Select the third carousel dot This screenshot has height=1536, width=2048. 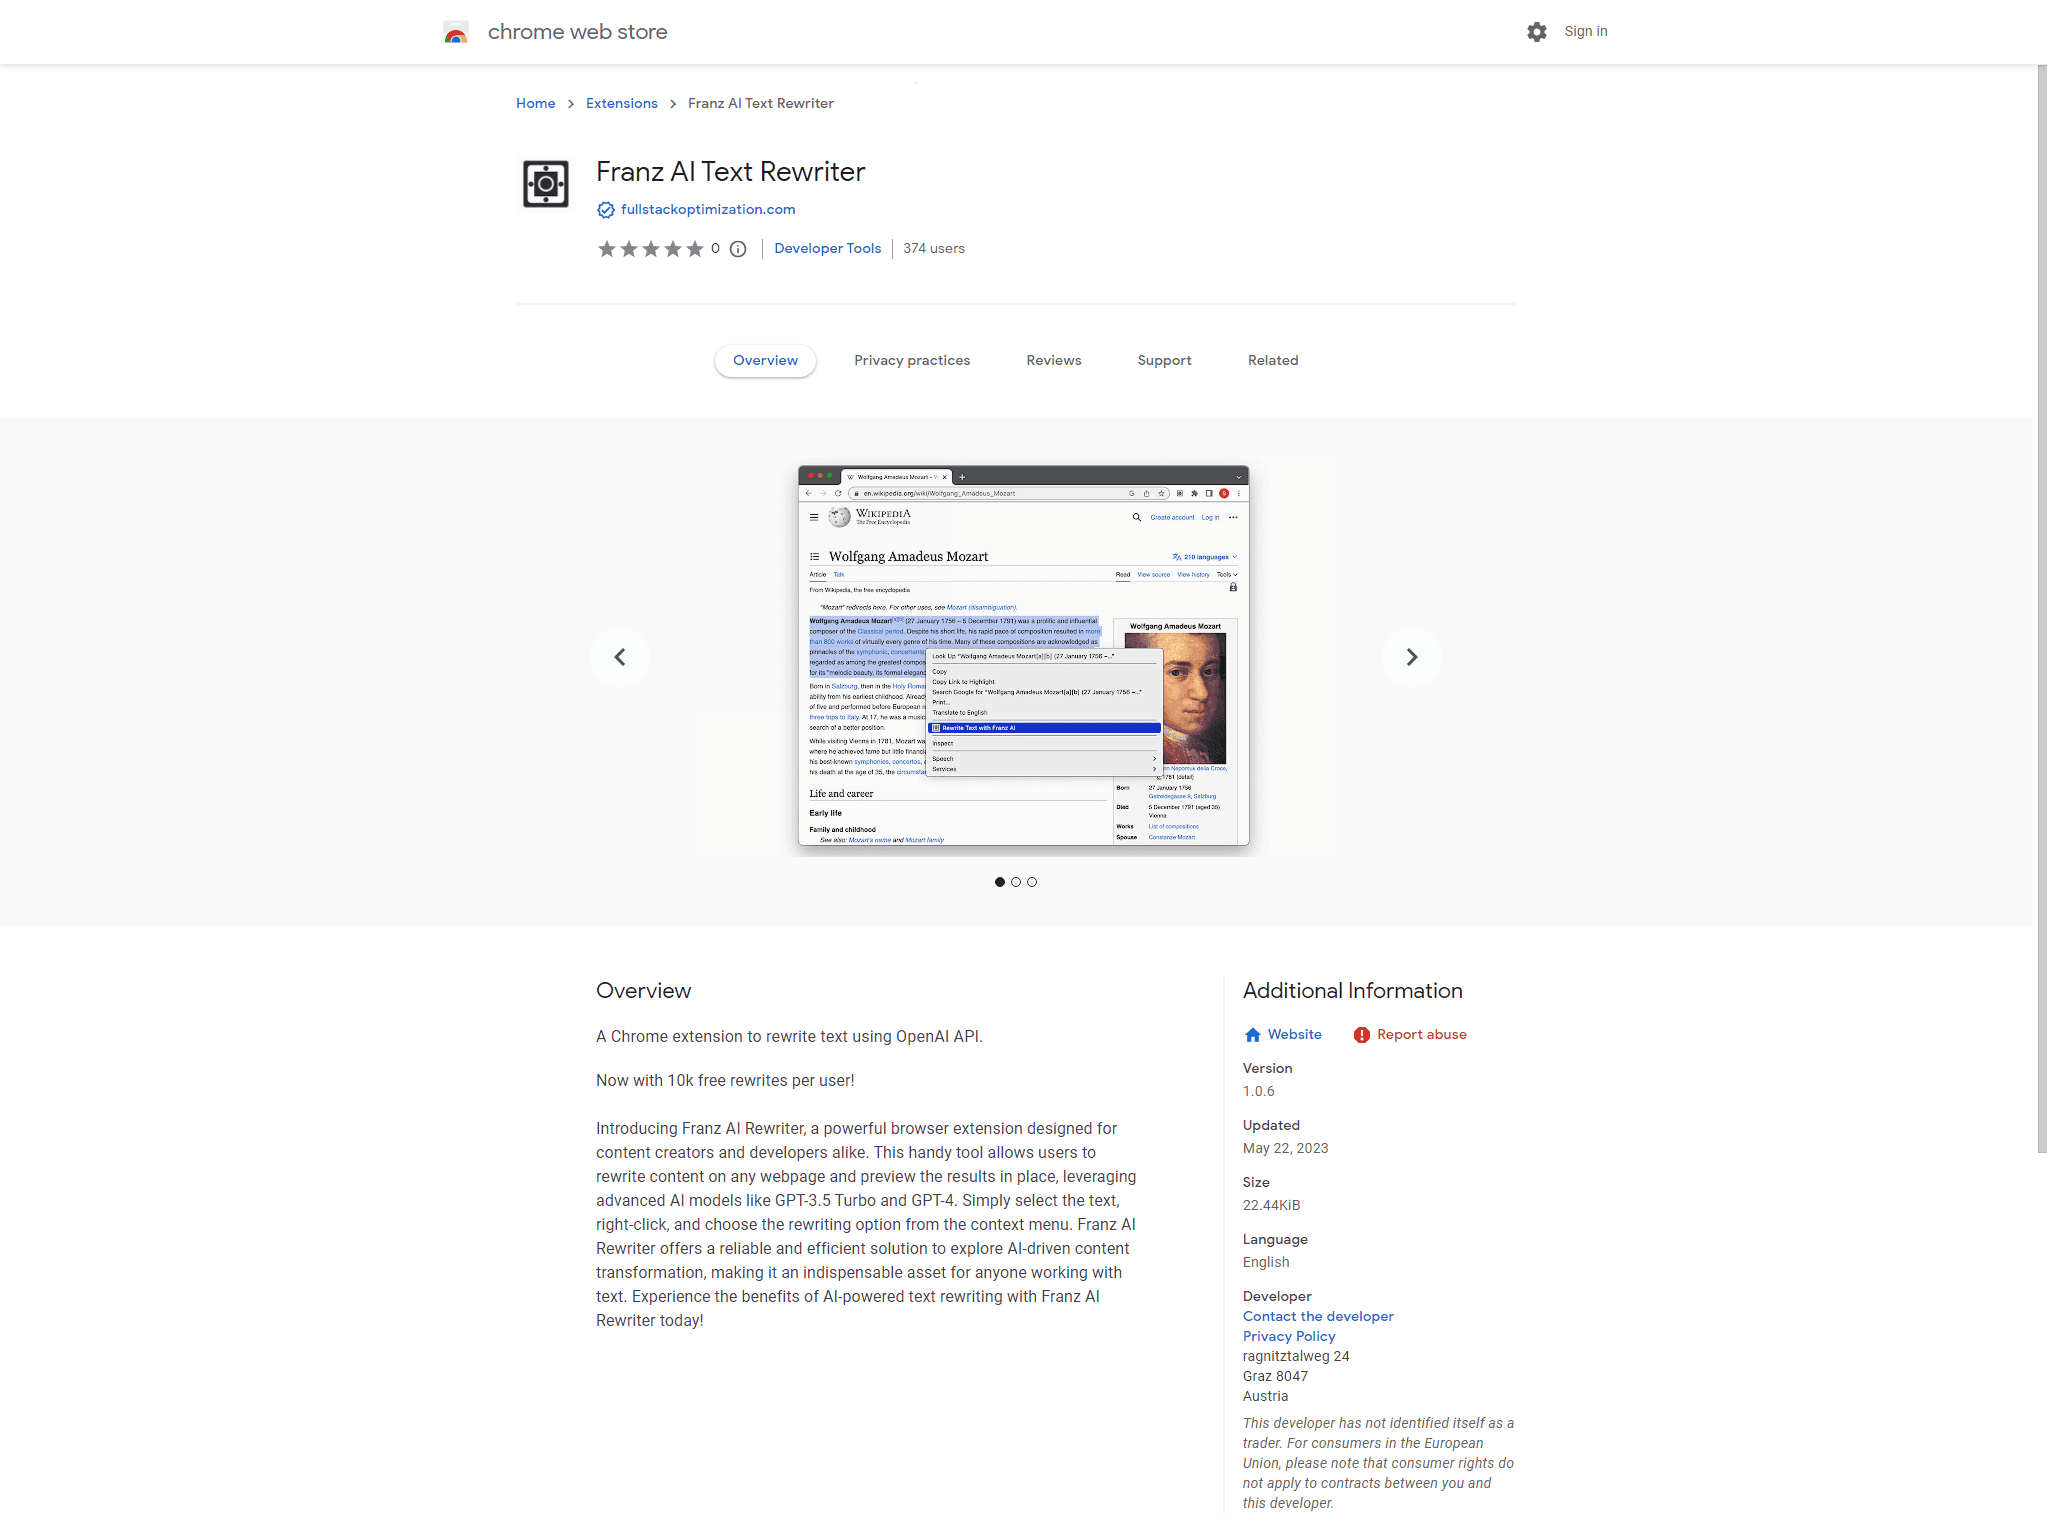pyautogui.click(x=1032, y=882)
